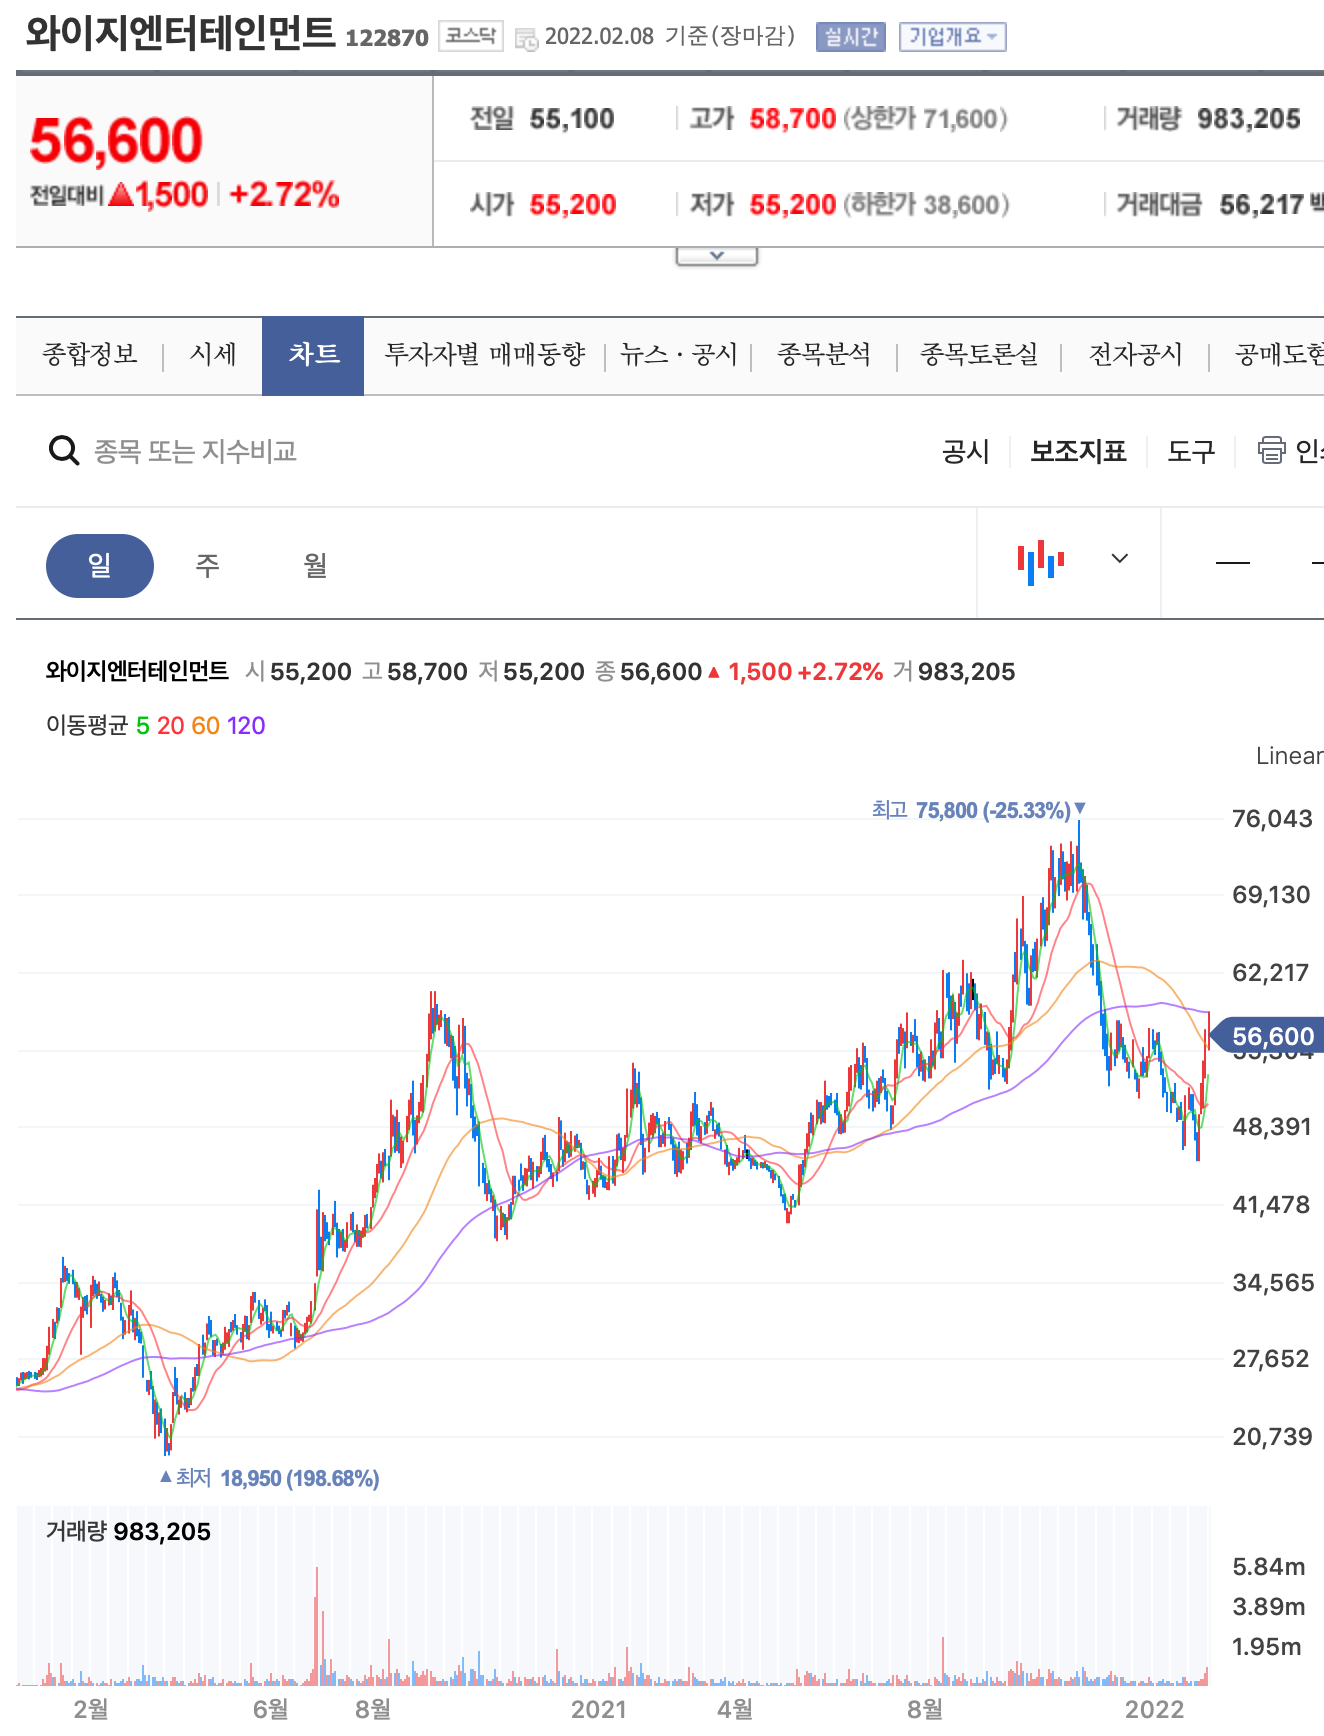This screenshot has height=1736, width=1324.
Task: Open the 투자자별 매매동향 tab
Action: [485, 355]
